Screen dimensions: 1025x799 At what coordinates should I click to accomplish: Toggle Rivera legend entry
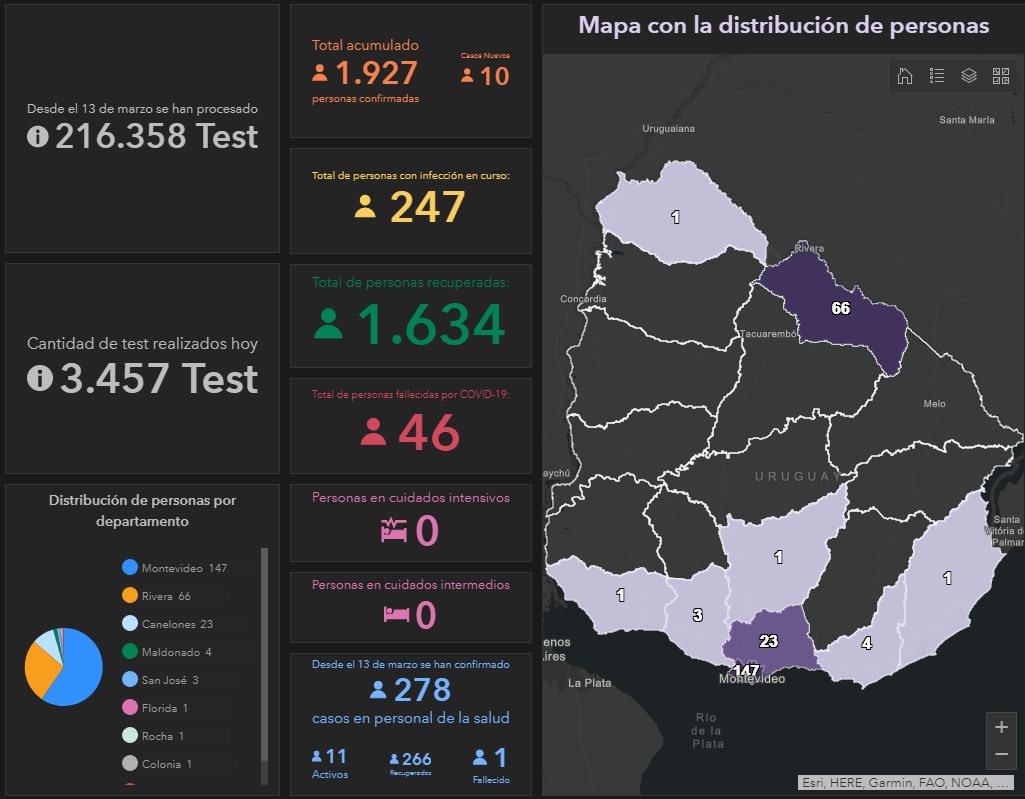[165, 596]
